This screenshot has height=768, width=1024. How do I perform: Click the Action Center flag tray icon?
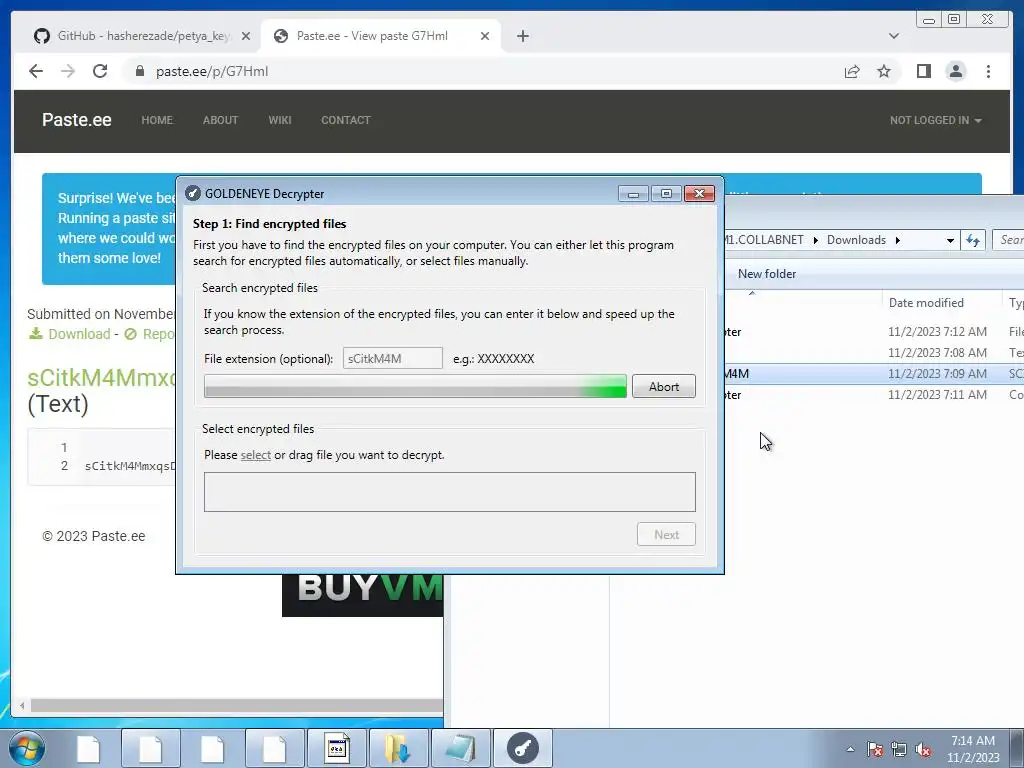875,749
